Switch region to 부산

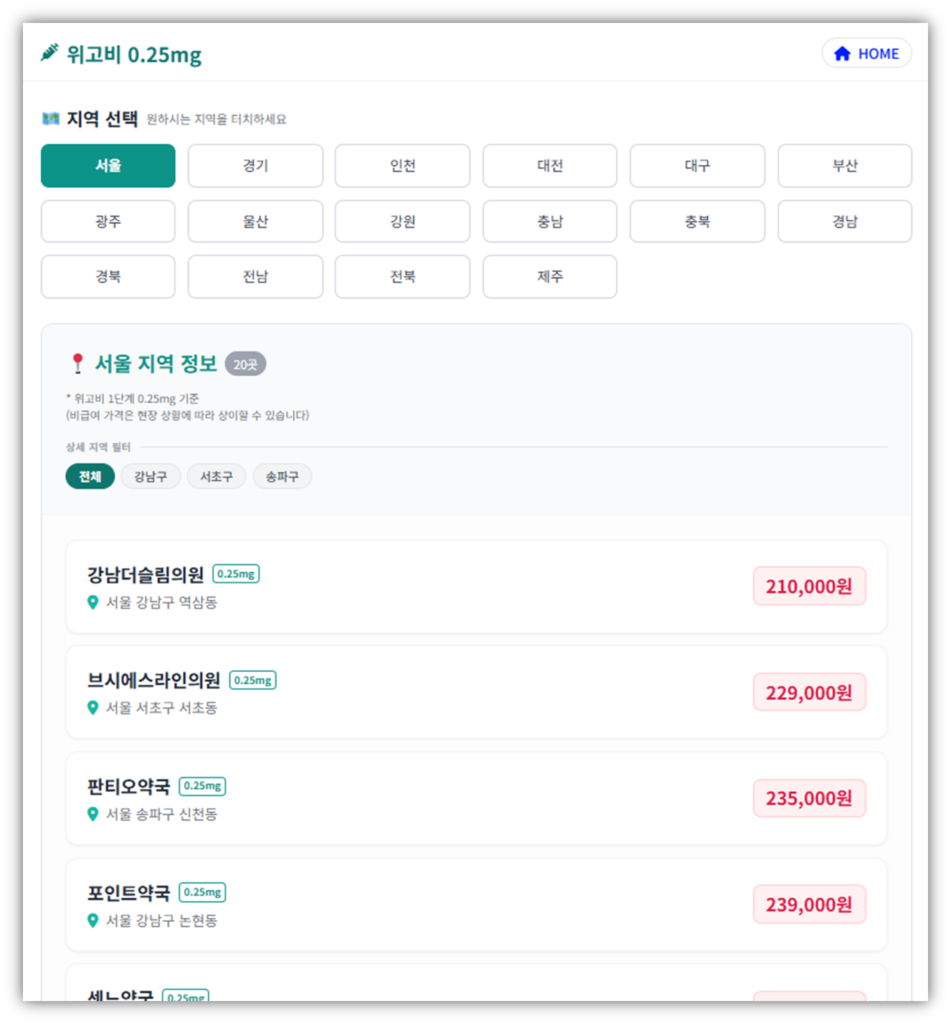pos(844,165)
